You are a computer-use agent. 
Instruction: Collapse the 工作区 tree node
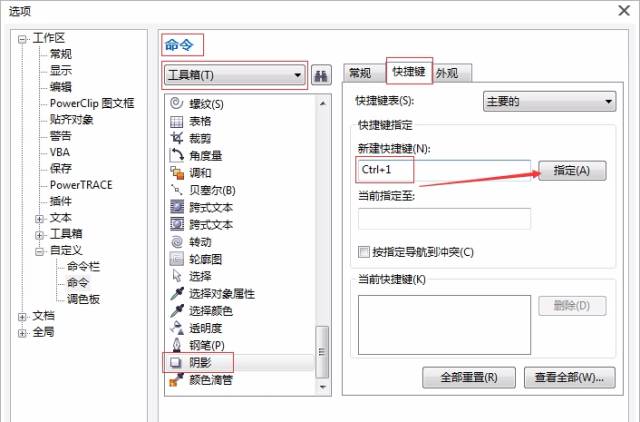point(23,38)
